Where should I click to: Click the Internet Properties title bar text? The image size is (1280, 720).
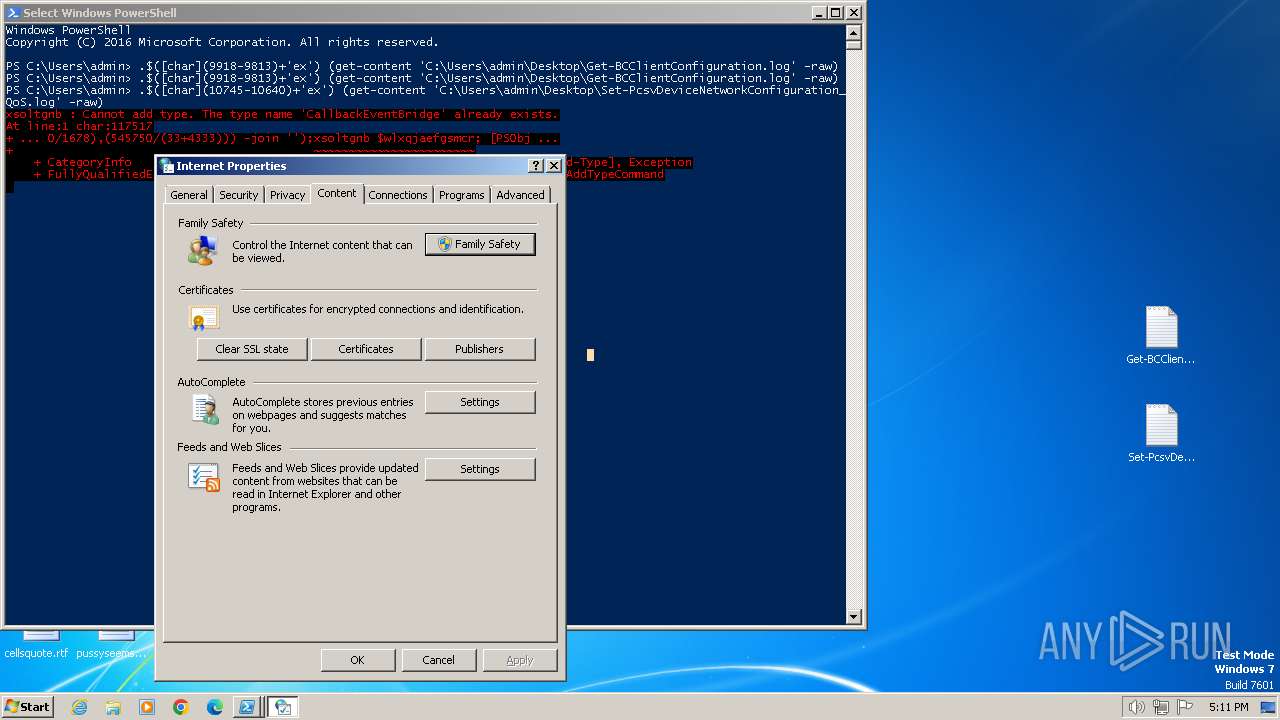pyautogui.click(x=231, y=166)
